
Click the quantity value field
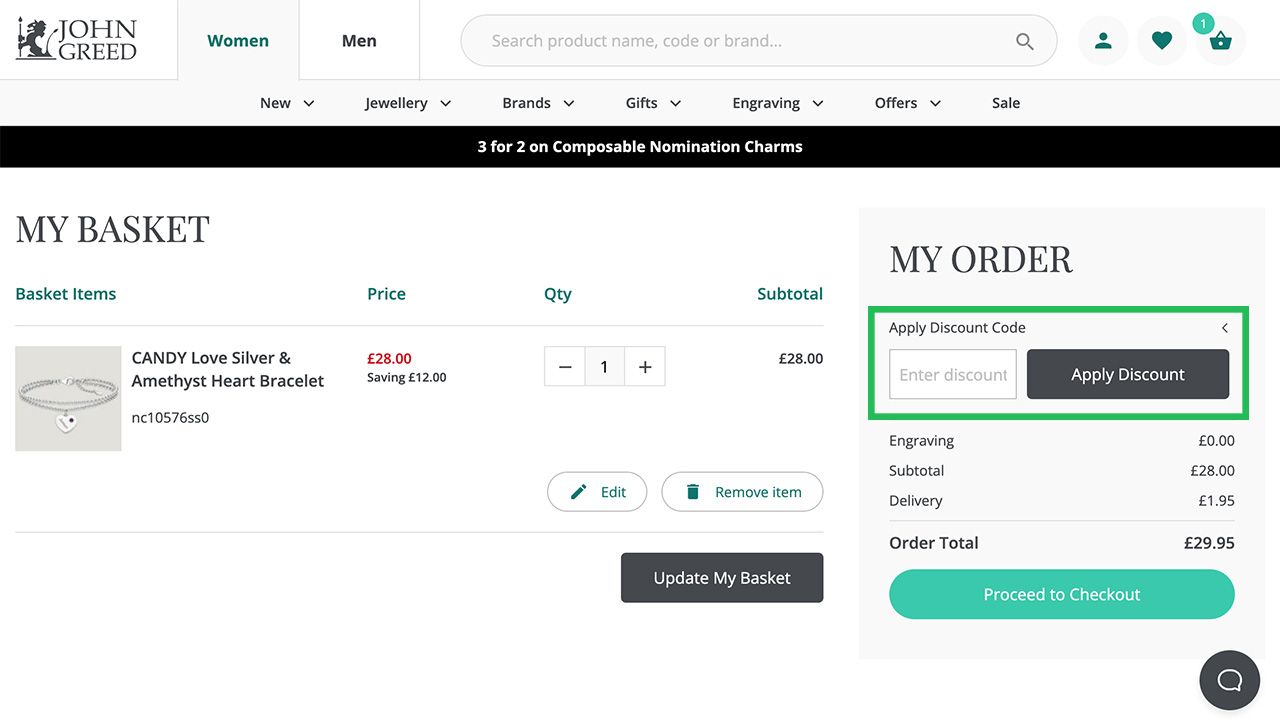pyautogui.click(x=604, y=367)
